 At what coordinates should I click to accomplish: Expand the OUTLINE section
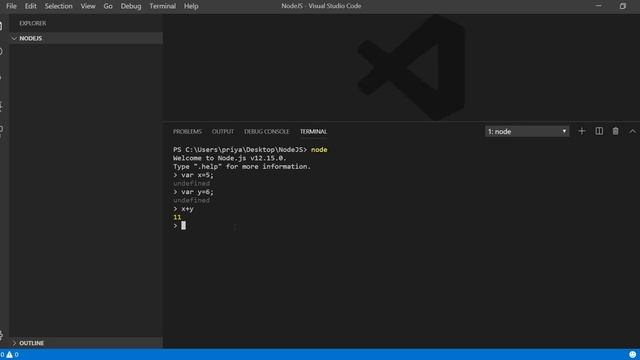(x=86, y=343)
